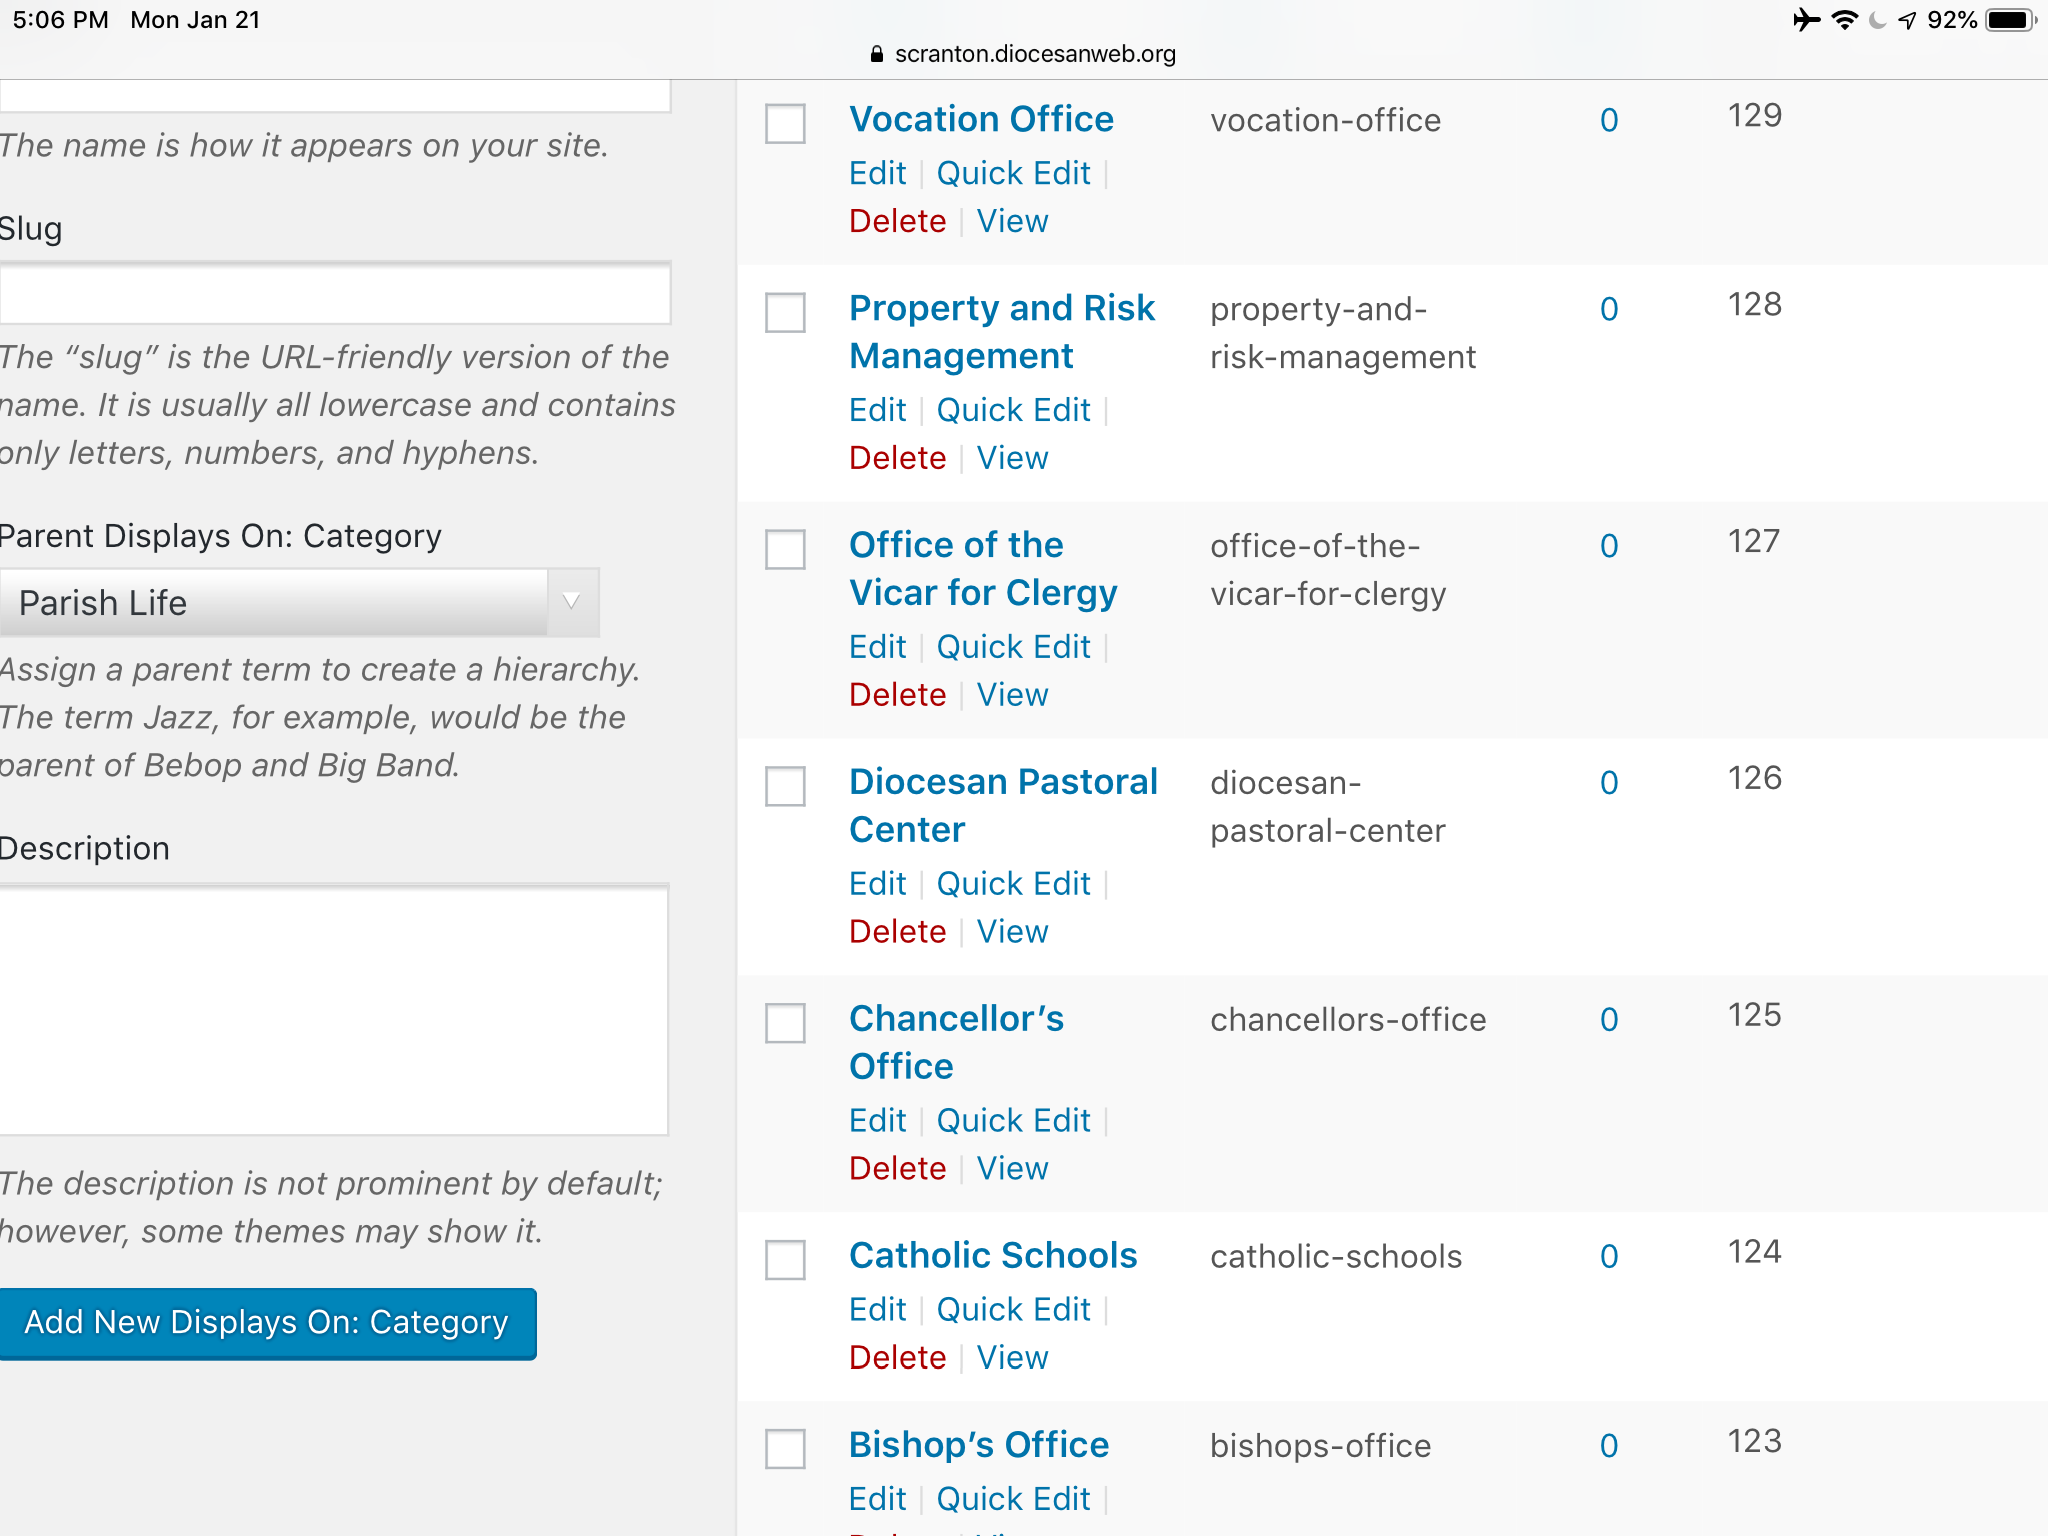Tick the Diocesan Pastoral Center checkbox
2048x1536 pixels.
785,786
